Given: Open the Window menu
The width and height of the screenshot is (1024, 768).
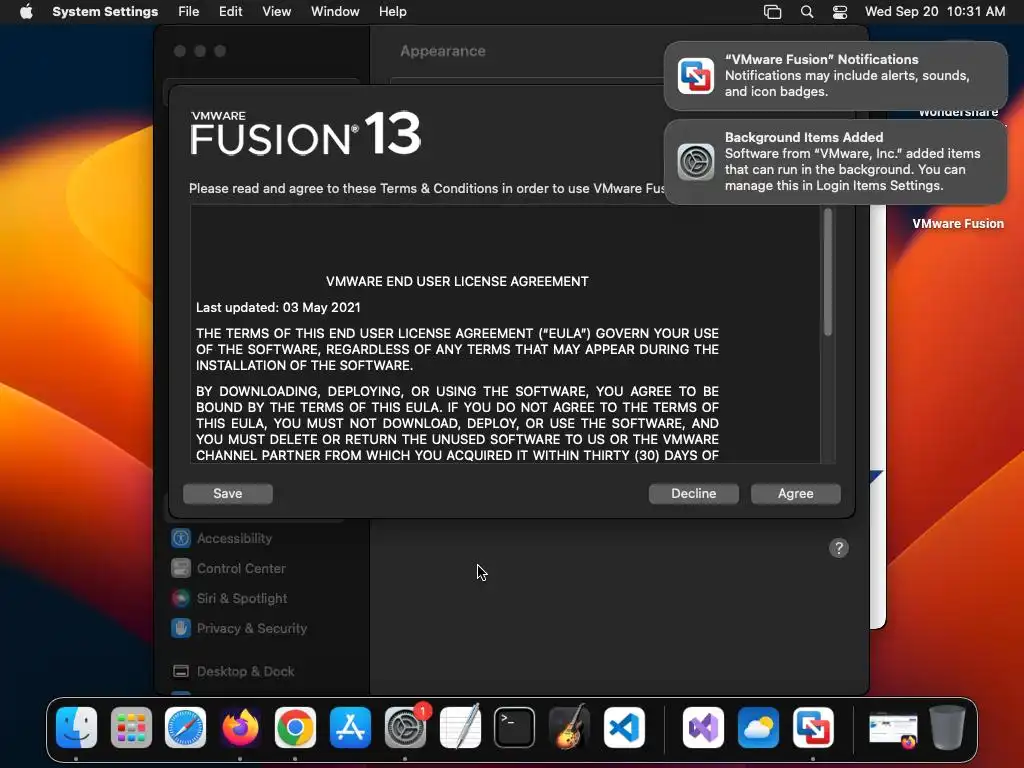Looking at the screenshot, I should (335, 12).
